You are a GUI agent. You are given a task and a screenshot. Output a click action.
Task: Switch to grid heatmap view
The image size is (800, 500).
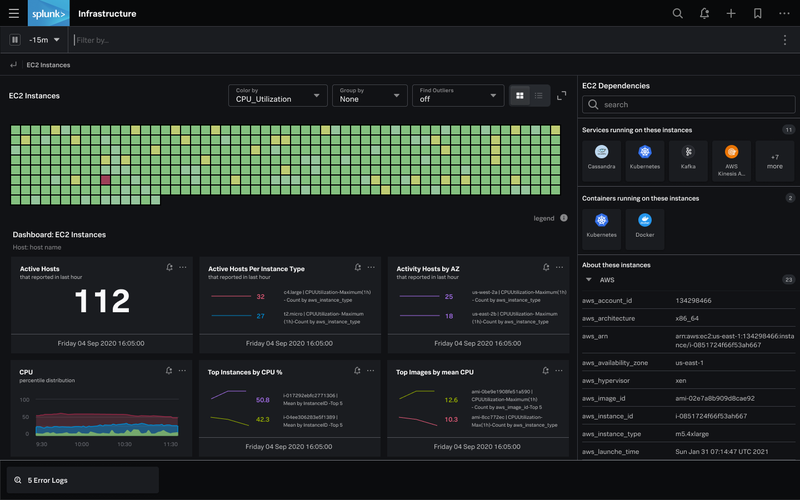519,95
